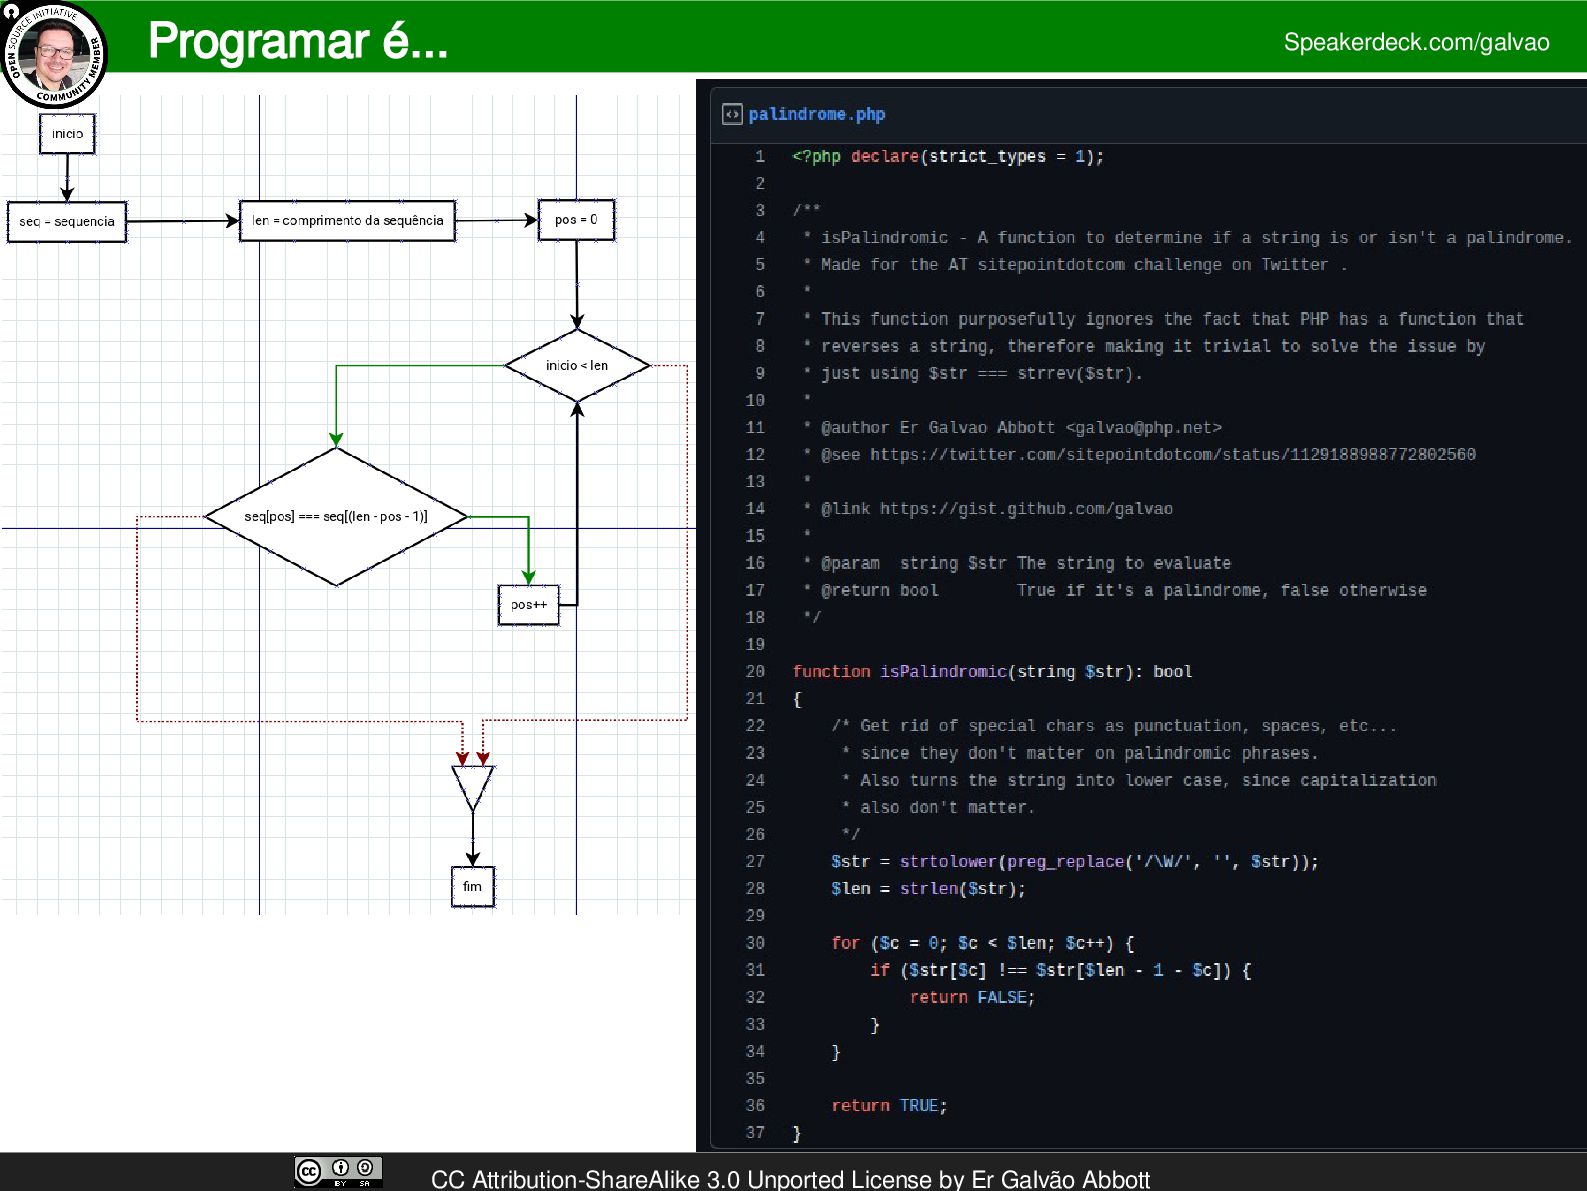Open the Speakerdeck.com/galvao link
The image size is (1587, 1191).
point(1416,42)
